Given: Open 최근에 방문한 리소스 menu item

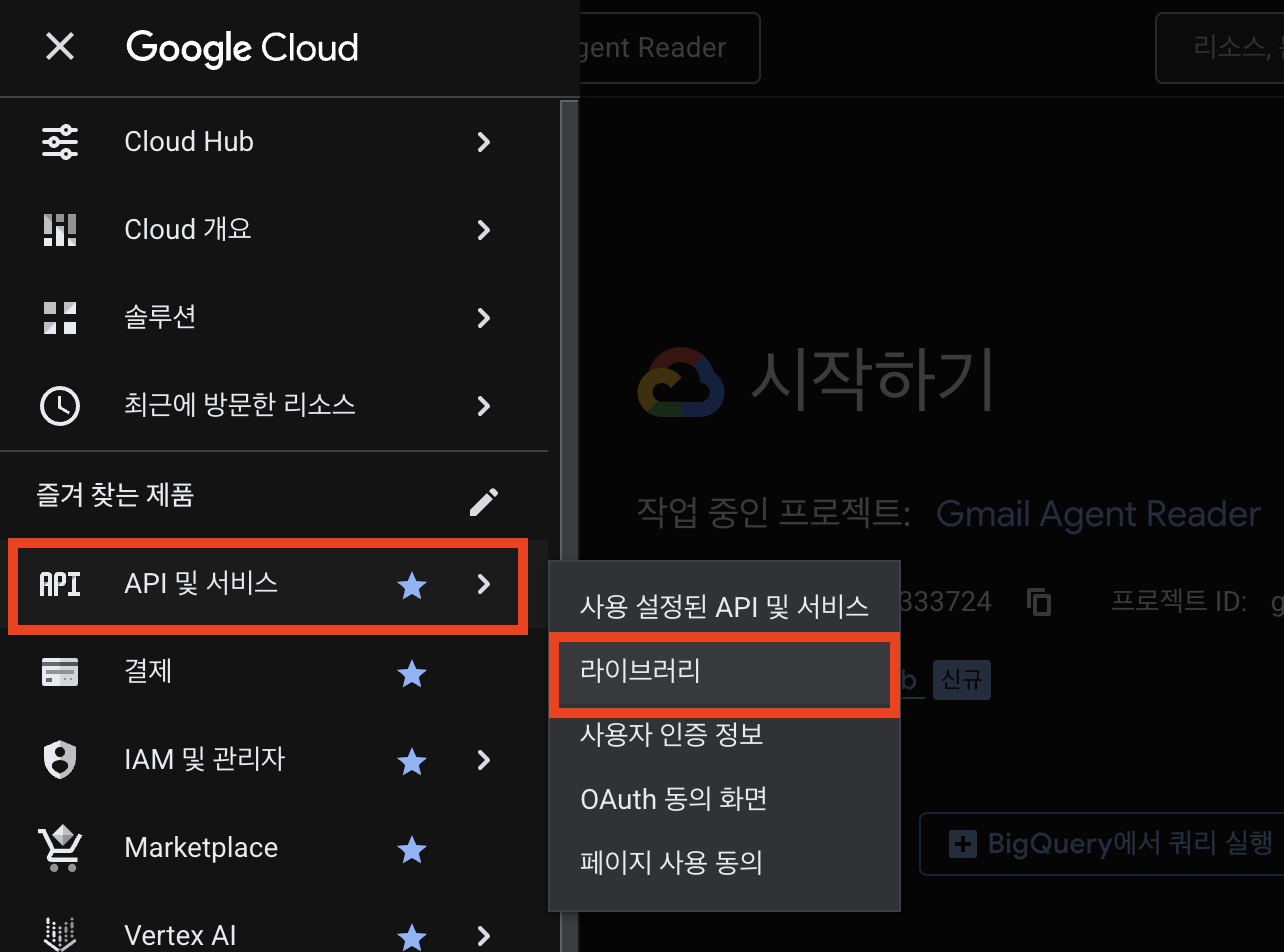Looking at the screenshot, I should coord(274,406).
